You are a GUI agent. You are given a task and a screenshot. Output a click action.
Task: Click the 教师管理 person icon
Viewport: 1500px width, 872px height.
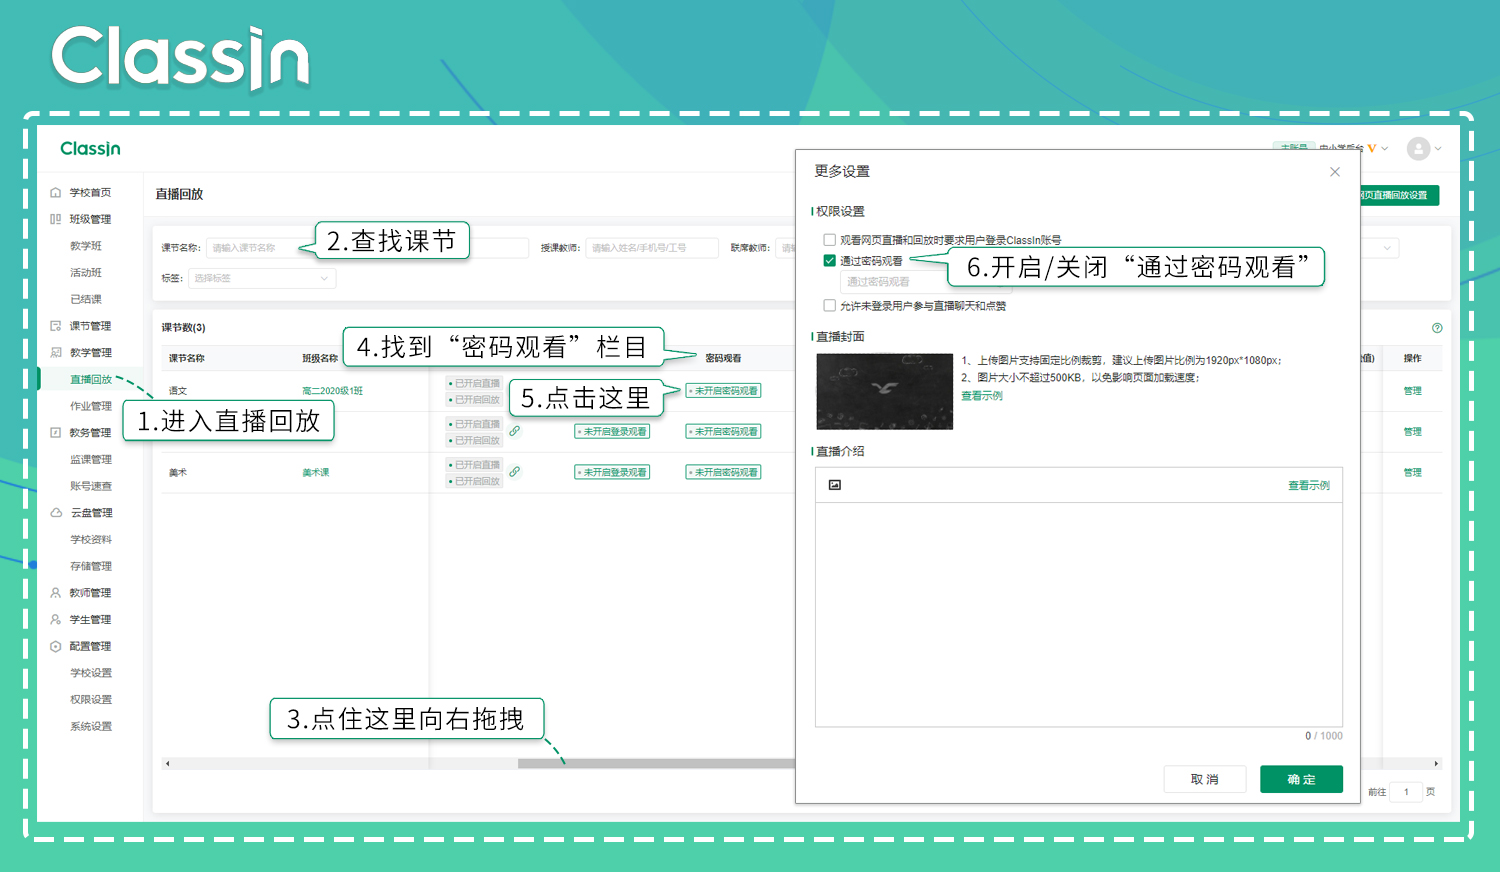click(x=56, y=593)
